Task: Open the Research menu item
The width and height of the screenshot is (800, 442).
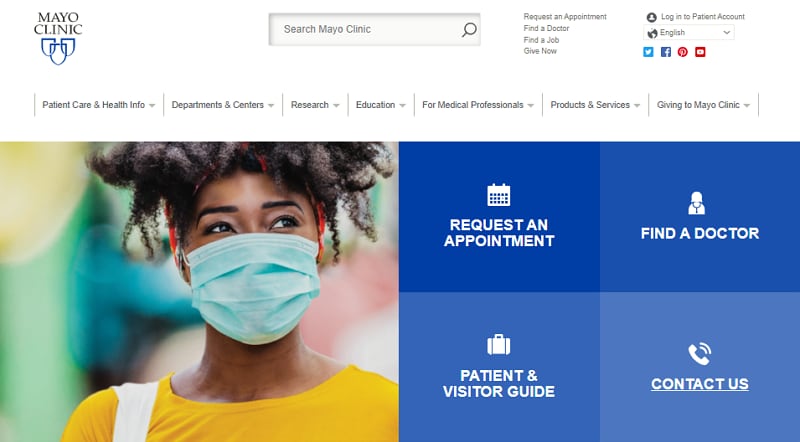Action: (315, 105)
